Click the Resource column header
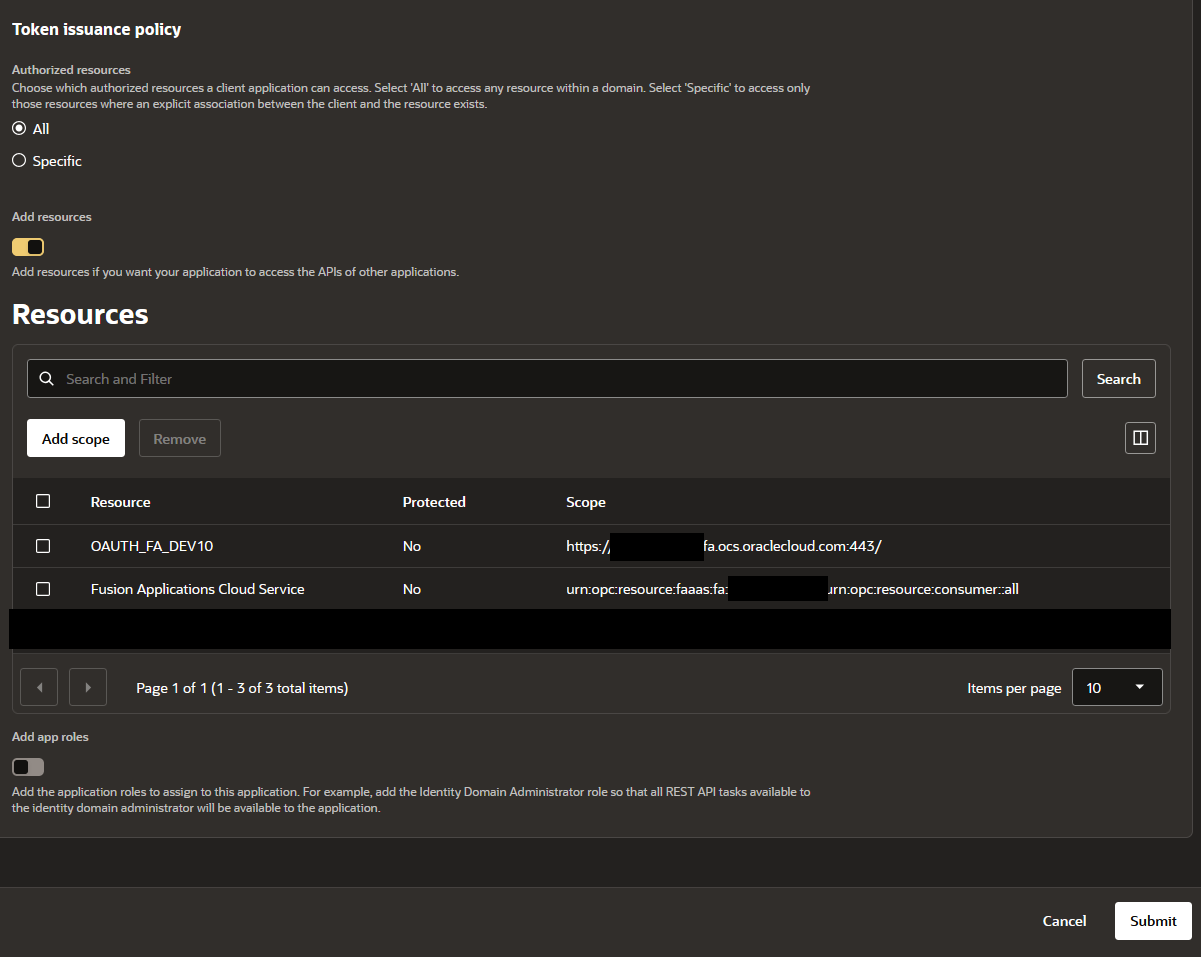The width and height of the screenshot is (1201, 957). [120, 502]
